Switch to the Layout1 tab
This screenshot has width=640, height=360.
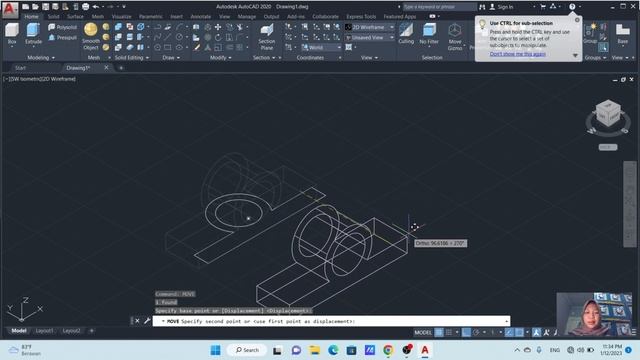tap(44, 331)
